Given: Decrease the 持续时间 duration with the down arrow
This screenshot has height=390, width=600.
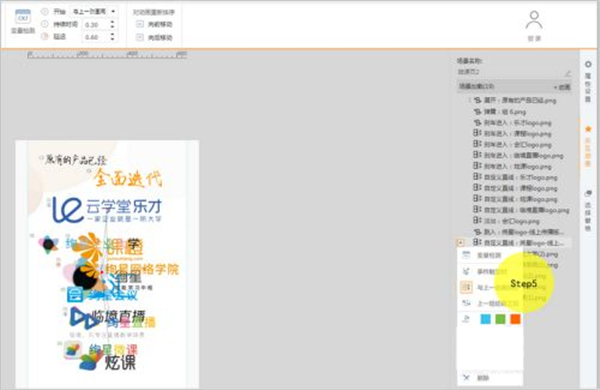Looking at the screenshot, I should (112, 27).
